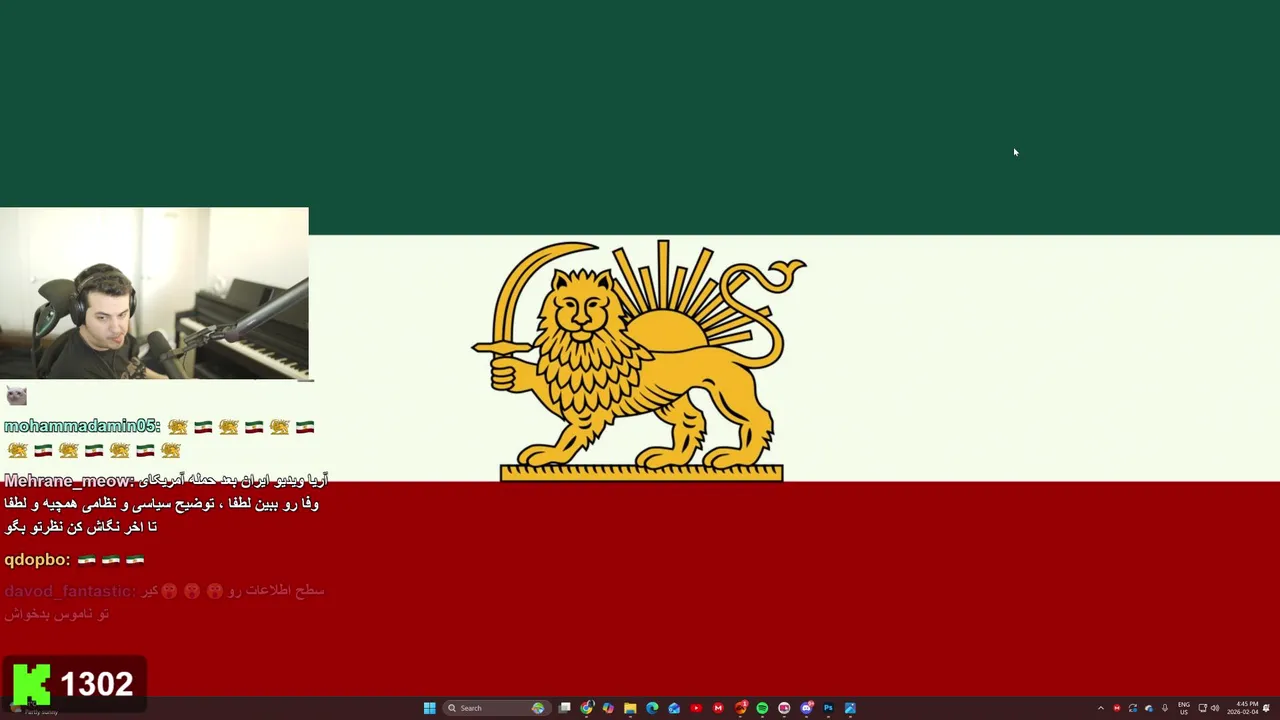1280x720 pixels.
Task: Open the Windows Start menu
Action: (x=429, y=708)
